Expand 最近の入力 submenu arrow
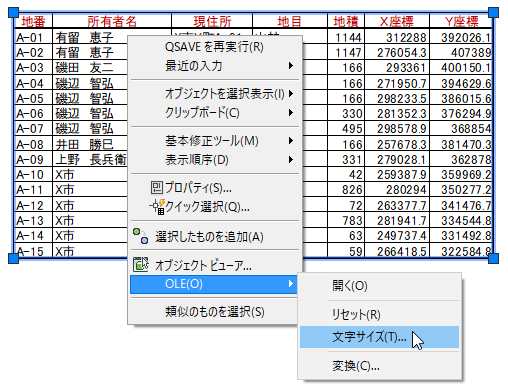508x388 pixels. [291, 66]
